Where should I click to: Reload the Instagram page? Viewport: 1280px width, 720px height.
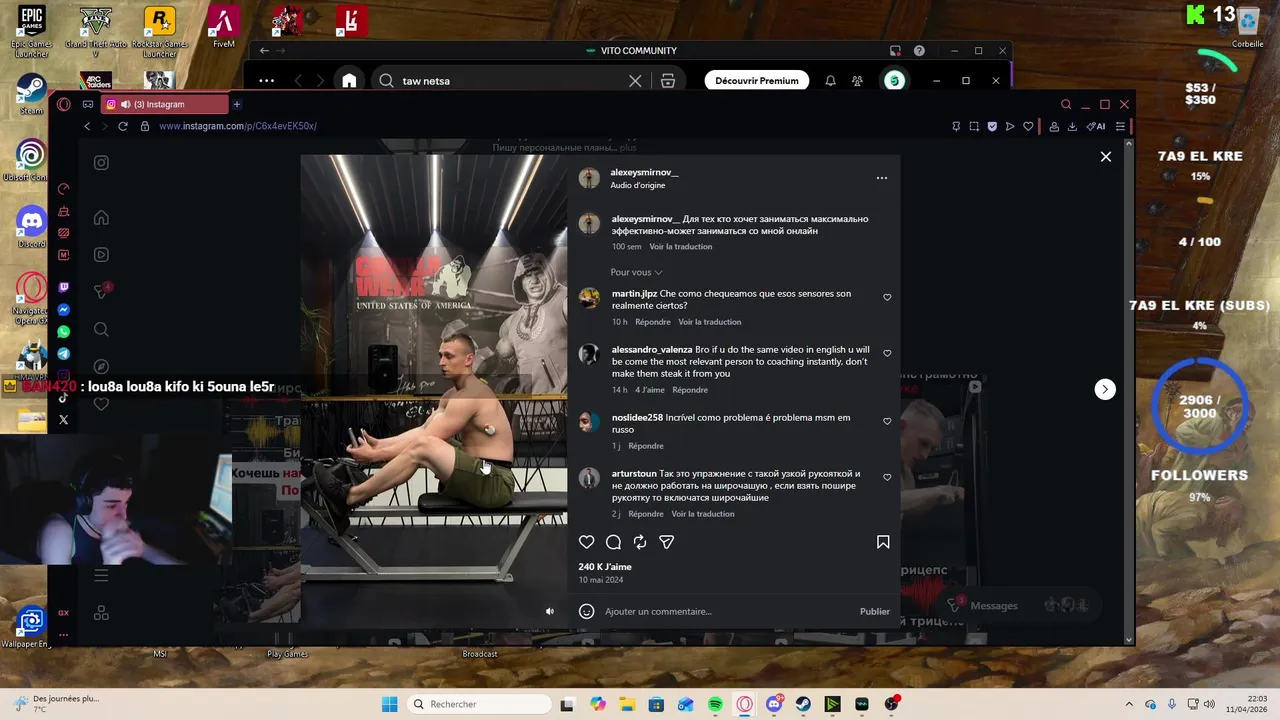tap(123, 126)
